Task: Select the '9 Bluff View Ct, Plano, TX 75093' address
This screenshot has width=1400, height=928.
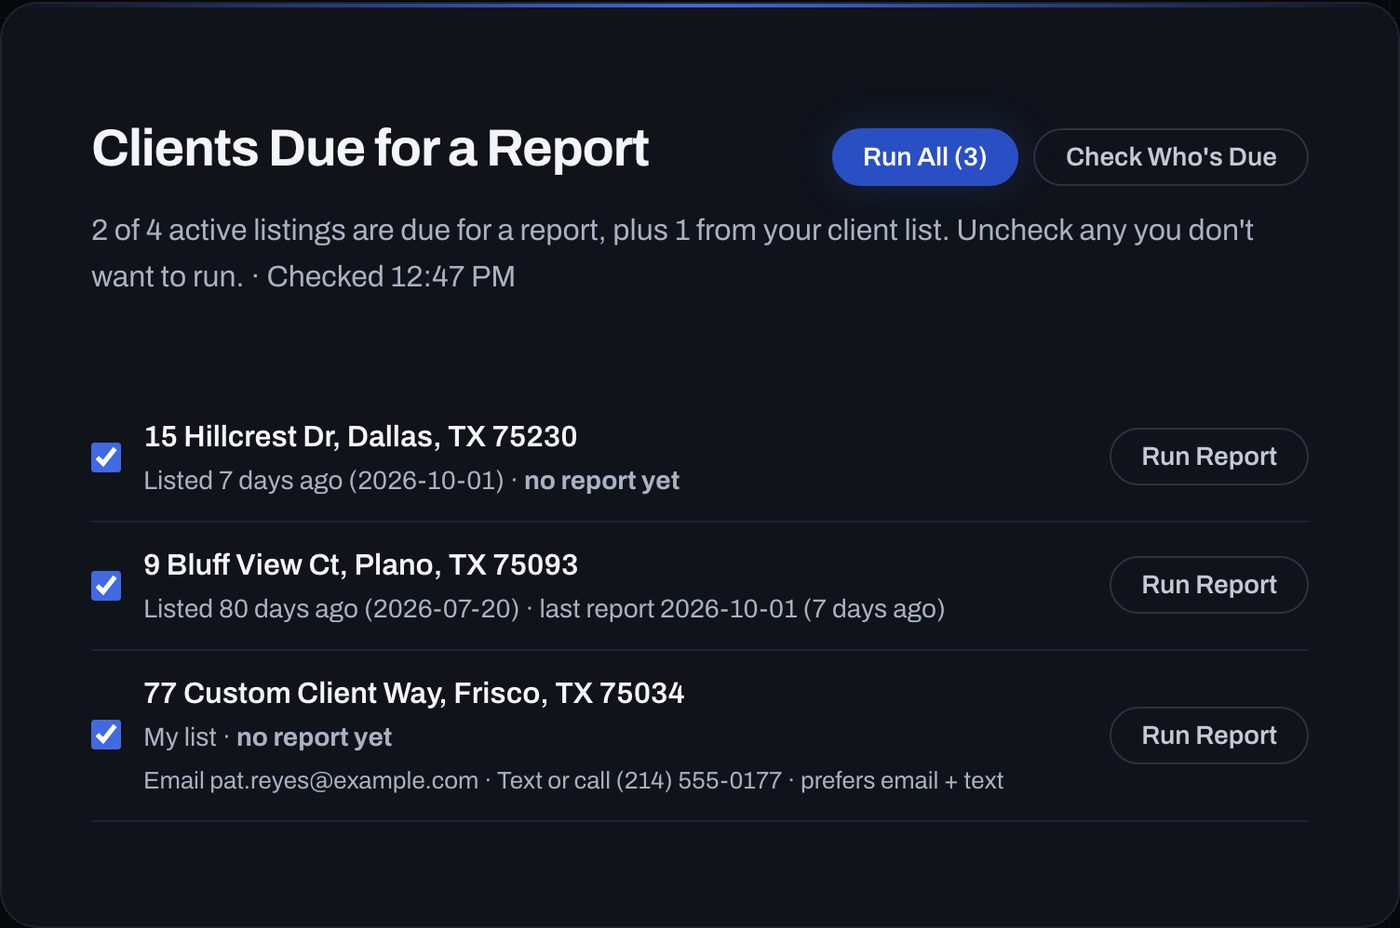Action: tap(360, 565)
